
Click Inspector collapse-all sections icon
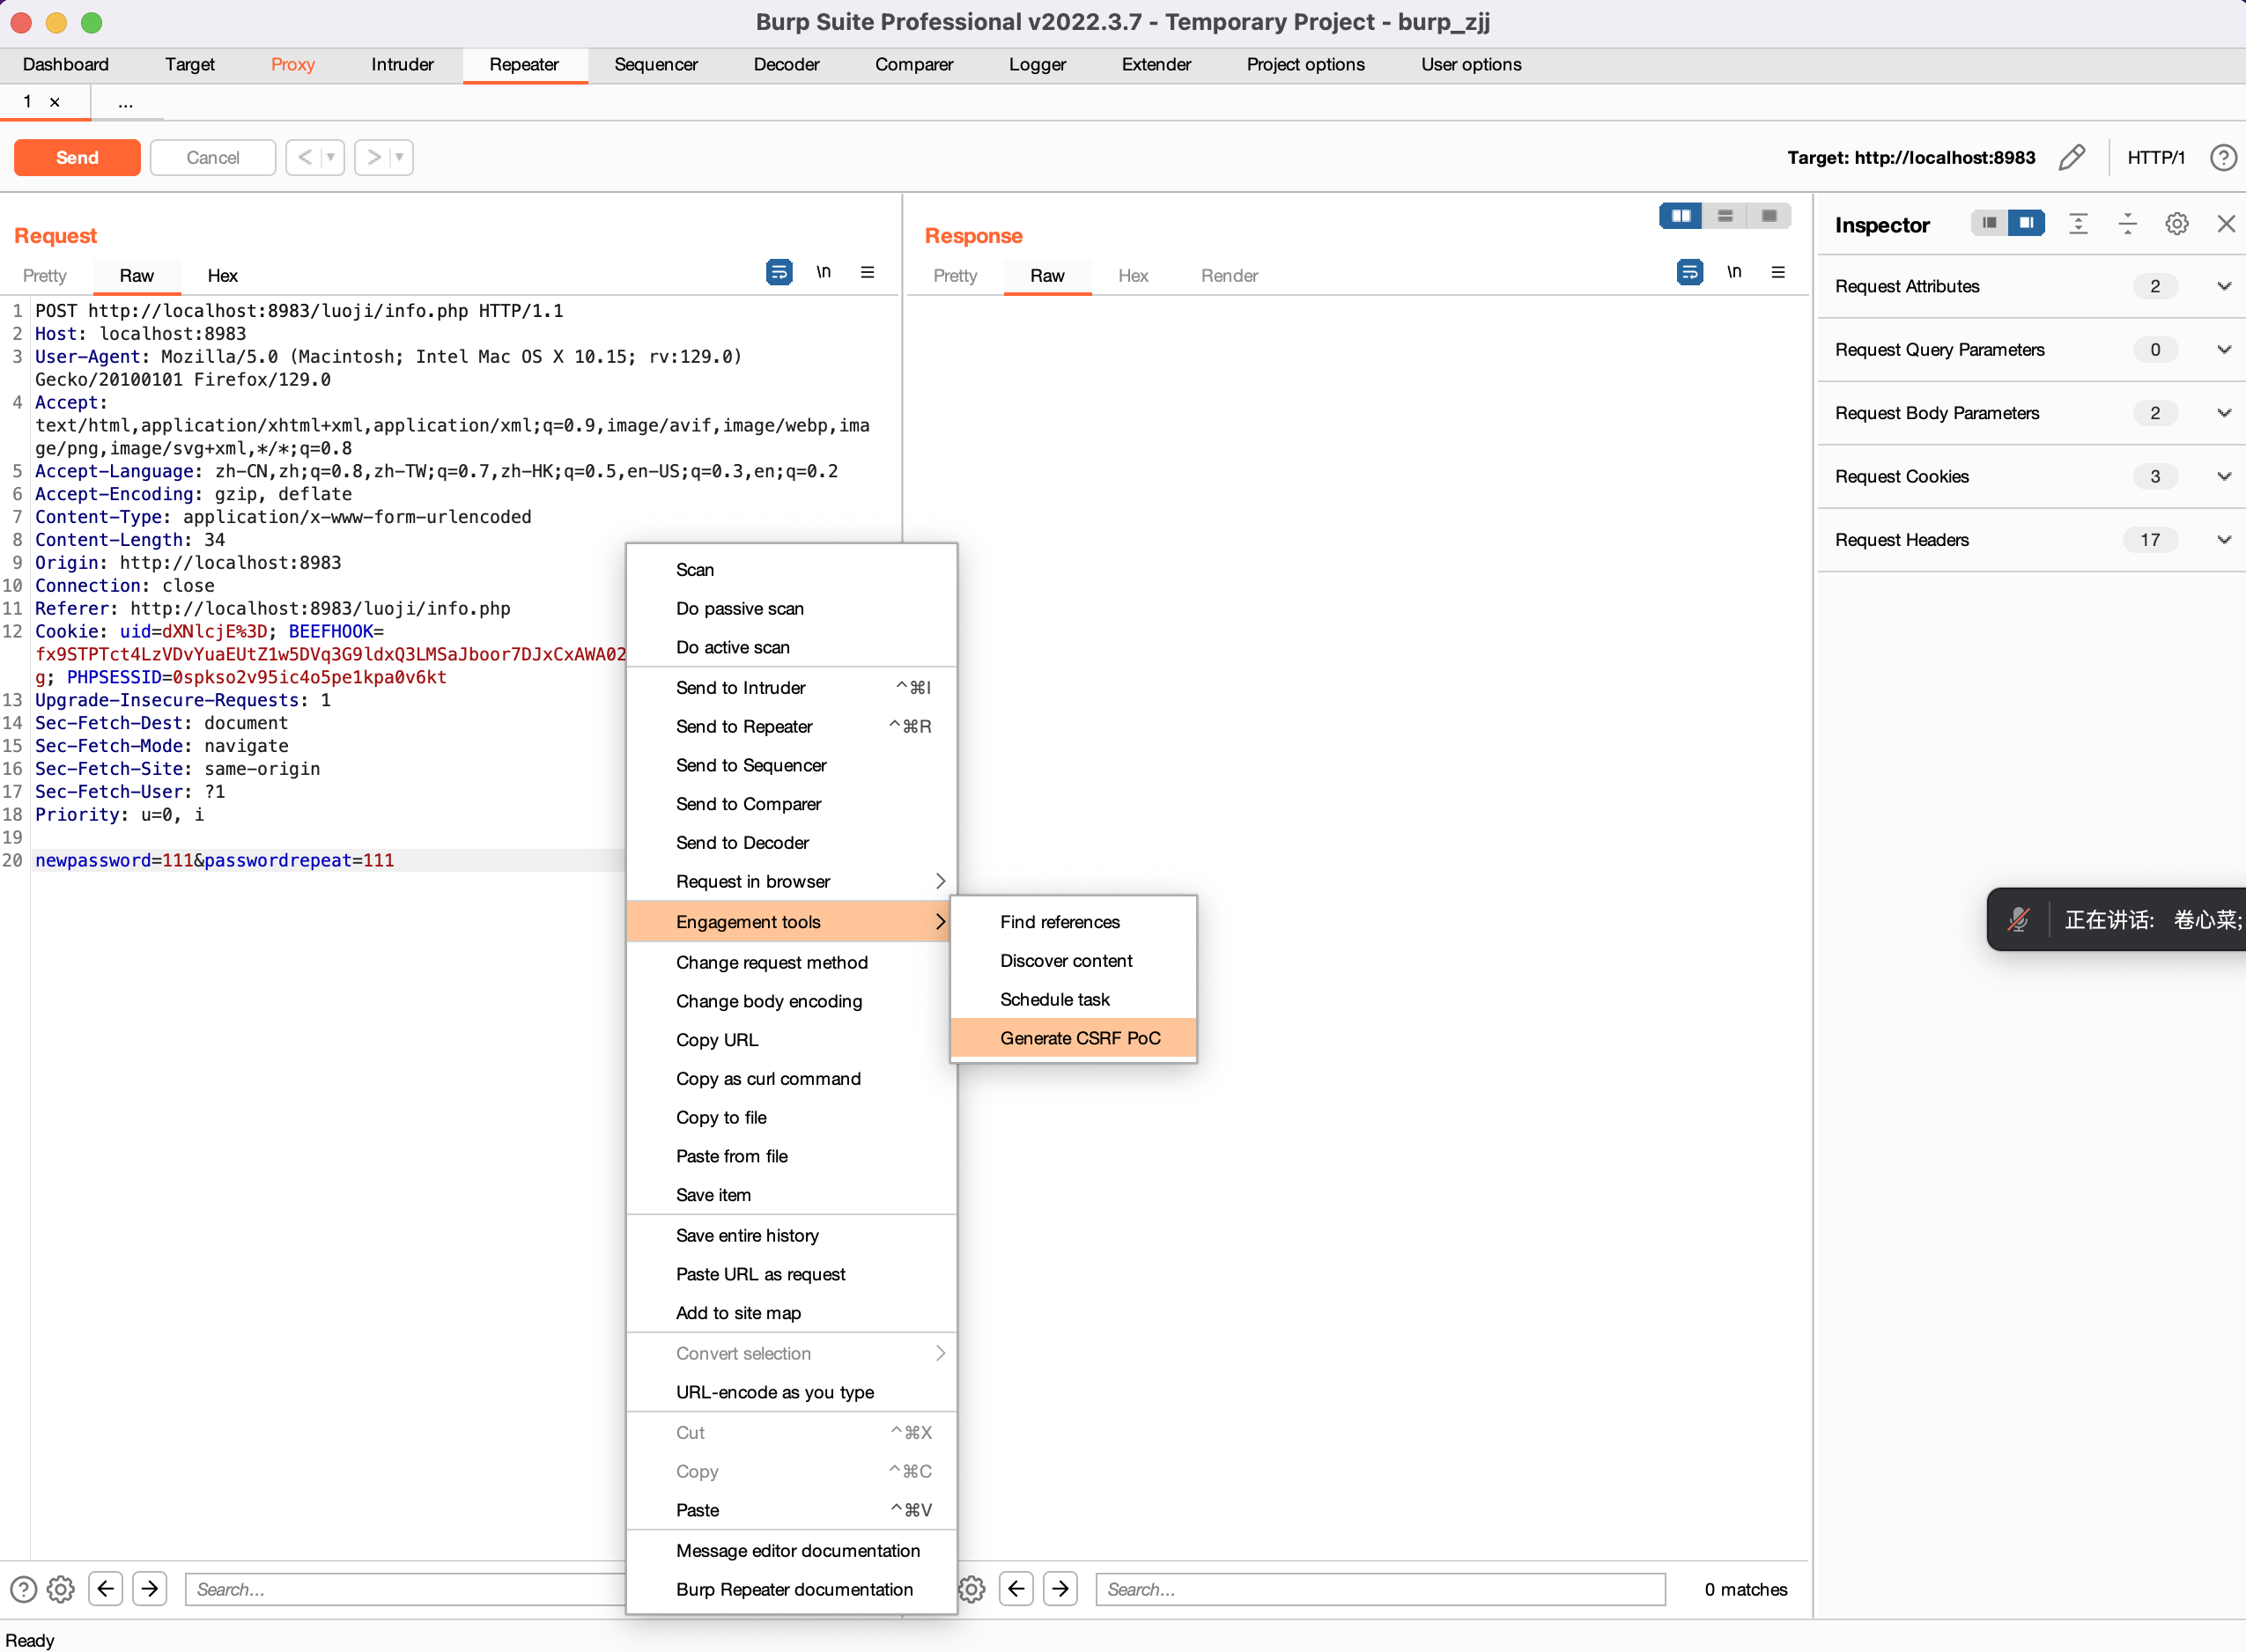[2127, 224]
